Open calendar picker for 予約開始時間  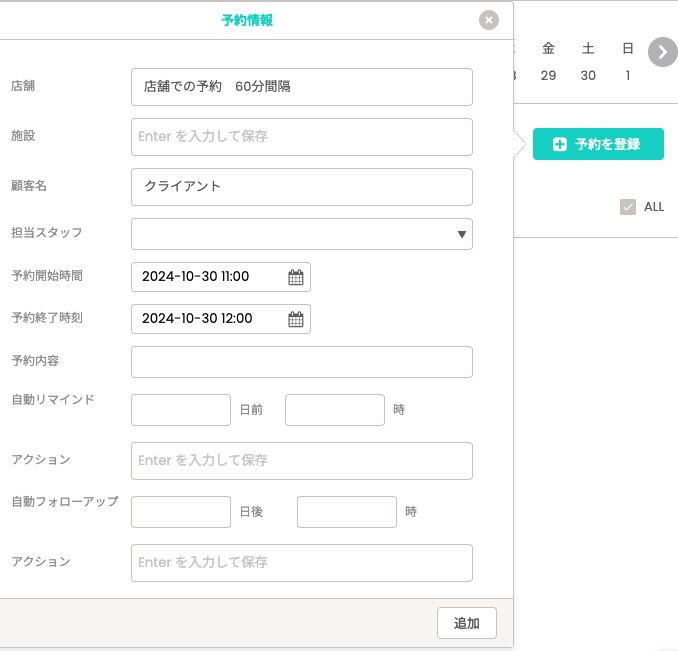[x=296, y=277]
